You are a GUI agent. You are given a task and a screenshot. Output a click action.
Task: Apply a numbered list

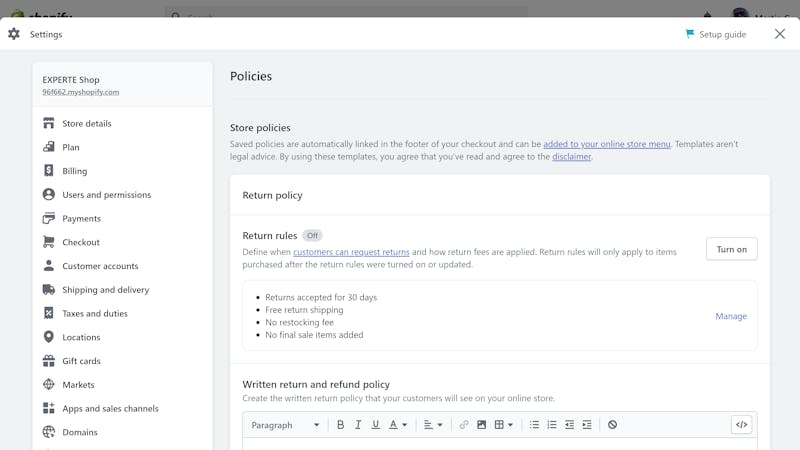coord(552,424)
